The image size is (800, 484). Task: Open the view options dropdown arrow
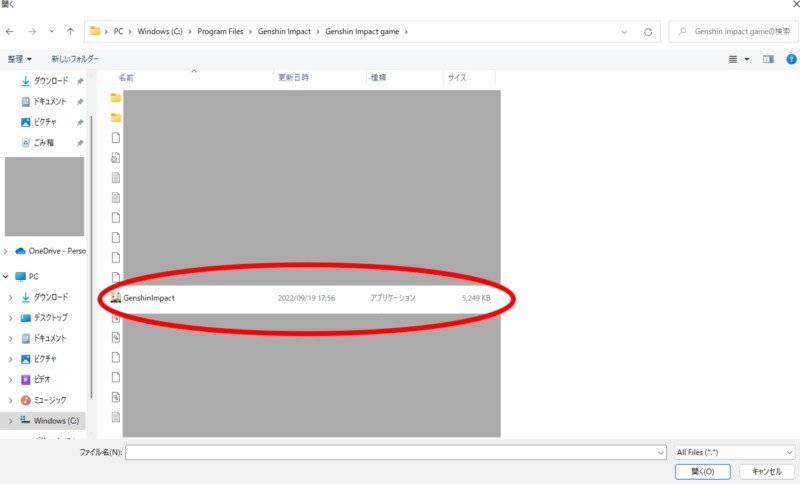click(x=746, y=59)
